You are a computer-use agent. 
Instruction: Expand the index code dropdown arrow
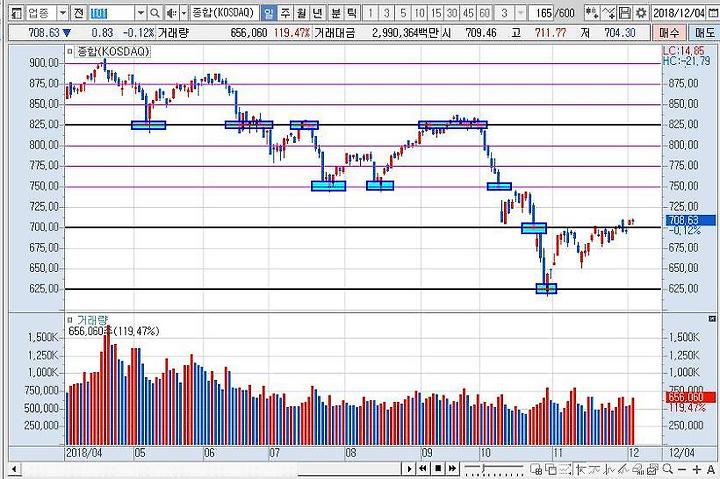pos(141,13)
